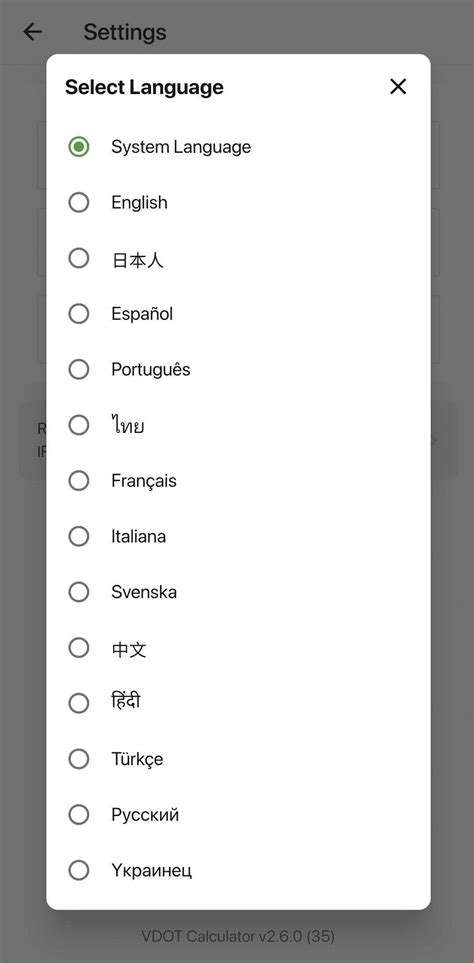Close the Select Language dialog
Image resolution: width=474 pixels, height=963 pixels.
click(398, 87)
